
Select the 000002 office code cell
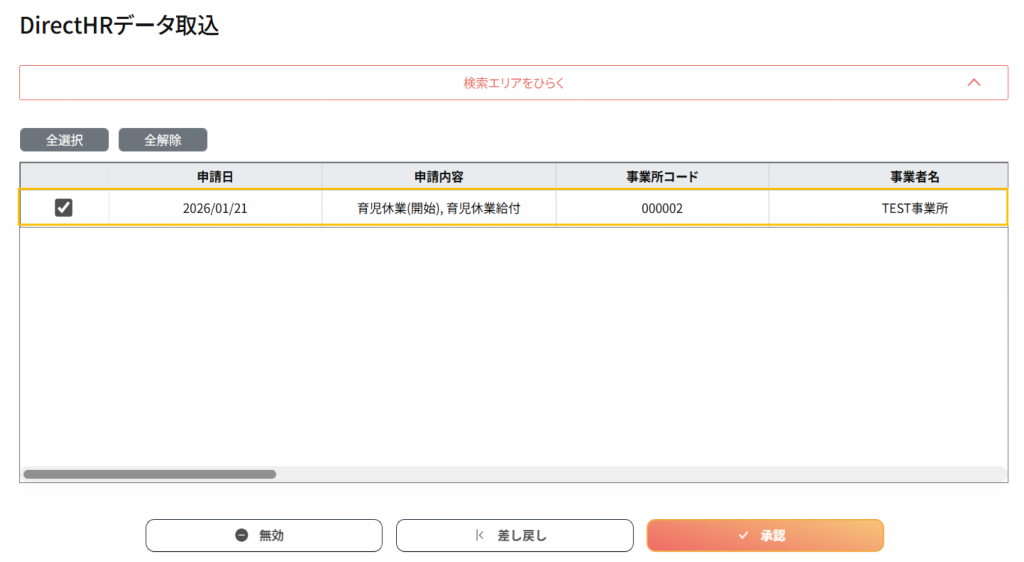[x=662, y=209]
